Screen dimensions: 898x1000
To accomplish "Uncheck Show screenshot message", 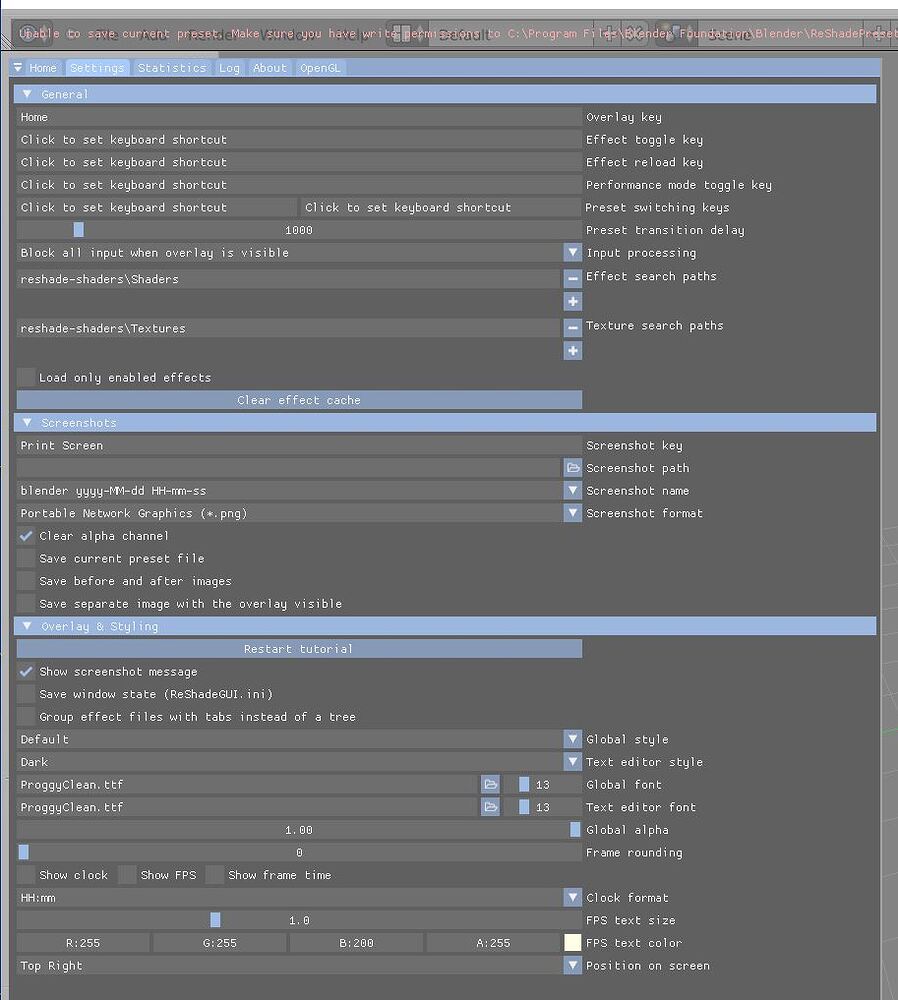I will click(26, 672).
